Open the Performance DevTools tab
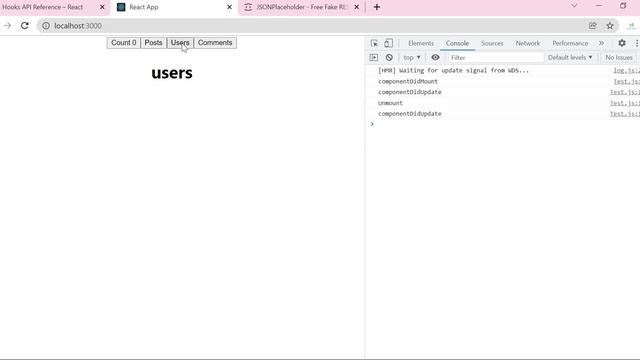Screen dimensions: 640x360 [x=570, y=43]
